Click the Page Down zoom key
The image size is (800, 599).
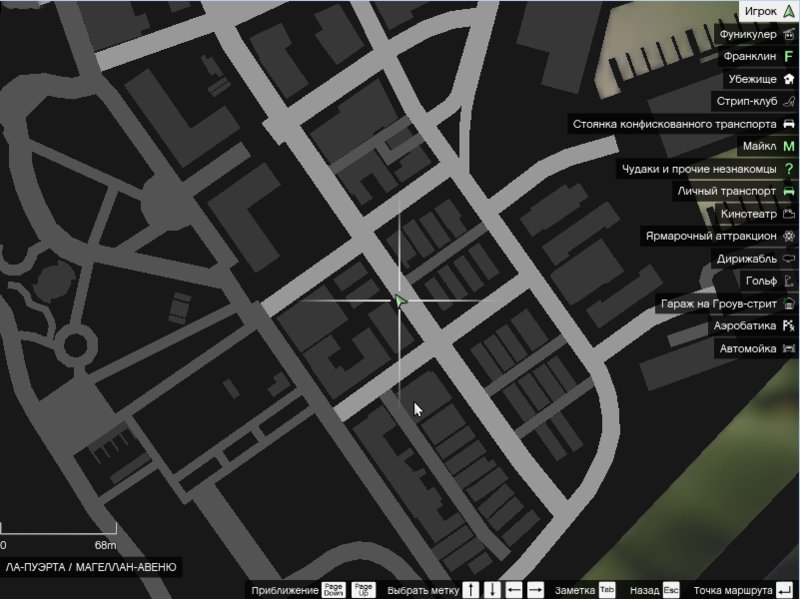pyautogui.click(x=334, y=590)
